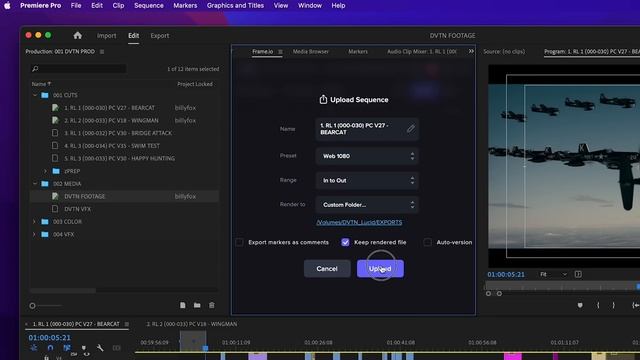The width and height of the screenshot is (640, 360).
Task: Add marker in Program monitor
Action: click(x=580, y=305)
